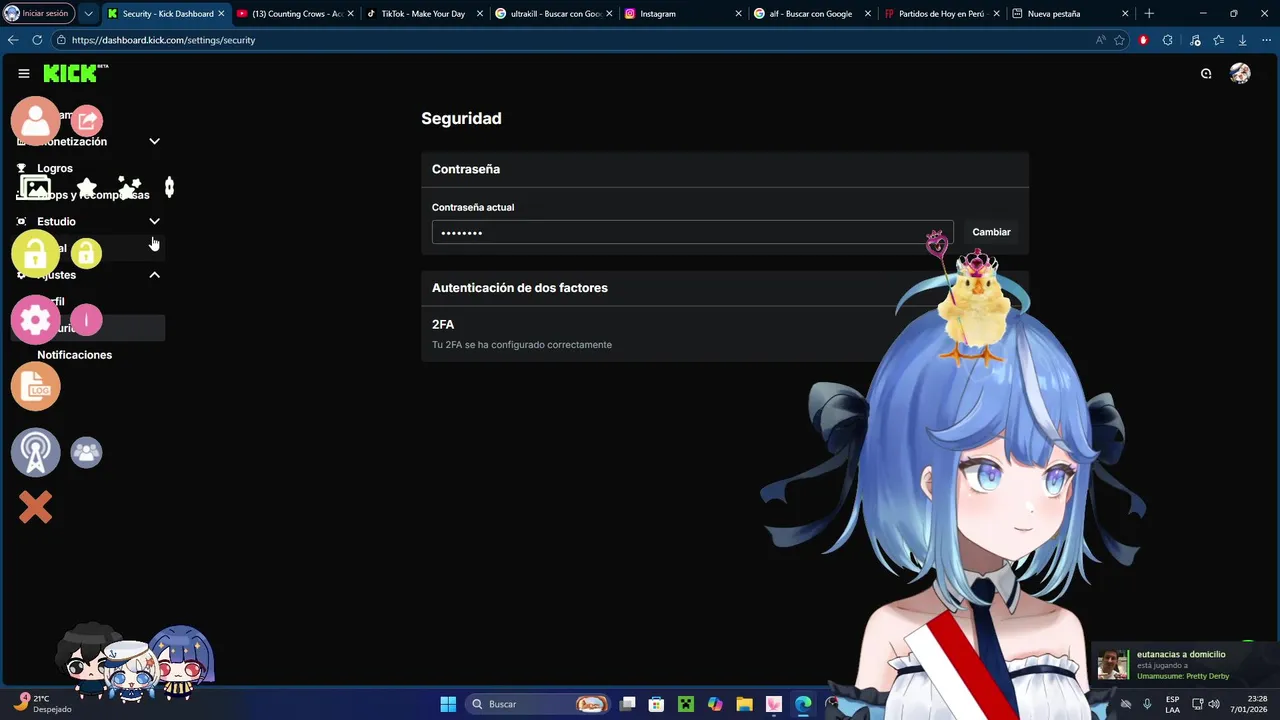Open the browser three-dot settings menu
1280x720 pixels.
(1267, 40)
